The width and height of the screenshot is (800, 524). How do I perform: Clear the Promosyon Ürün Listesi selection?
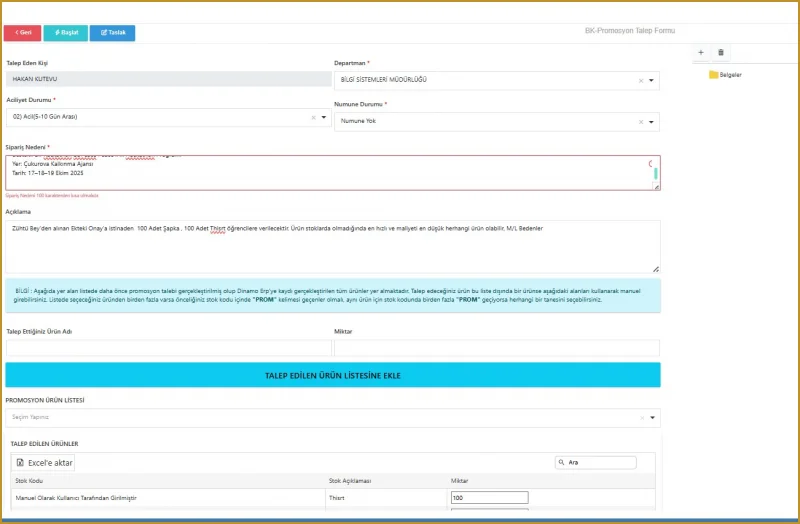[x=641, y=418]
